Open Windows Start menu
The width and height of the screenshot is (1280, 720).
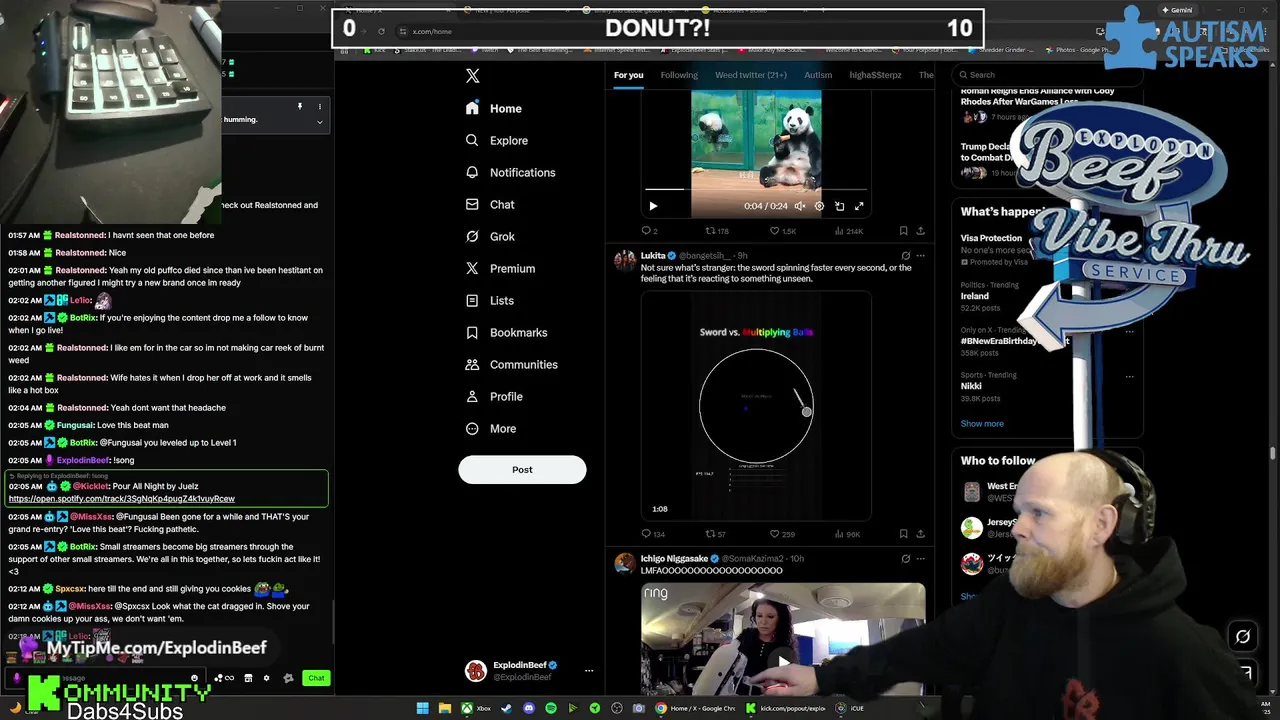pyautogui.click(x=422, y=708)
